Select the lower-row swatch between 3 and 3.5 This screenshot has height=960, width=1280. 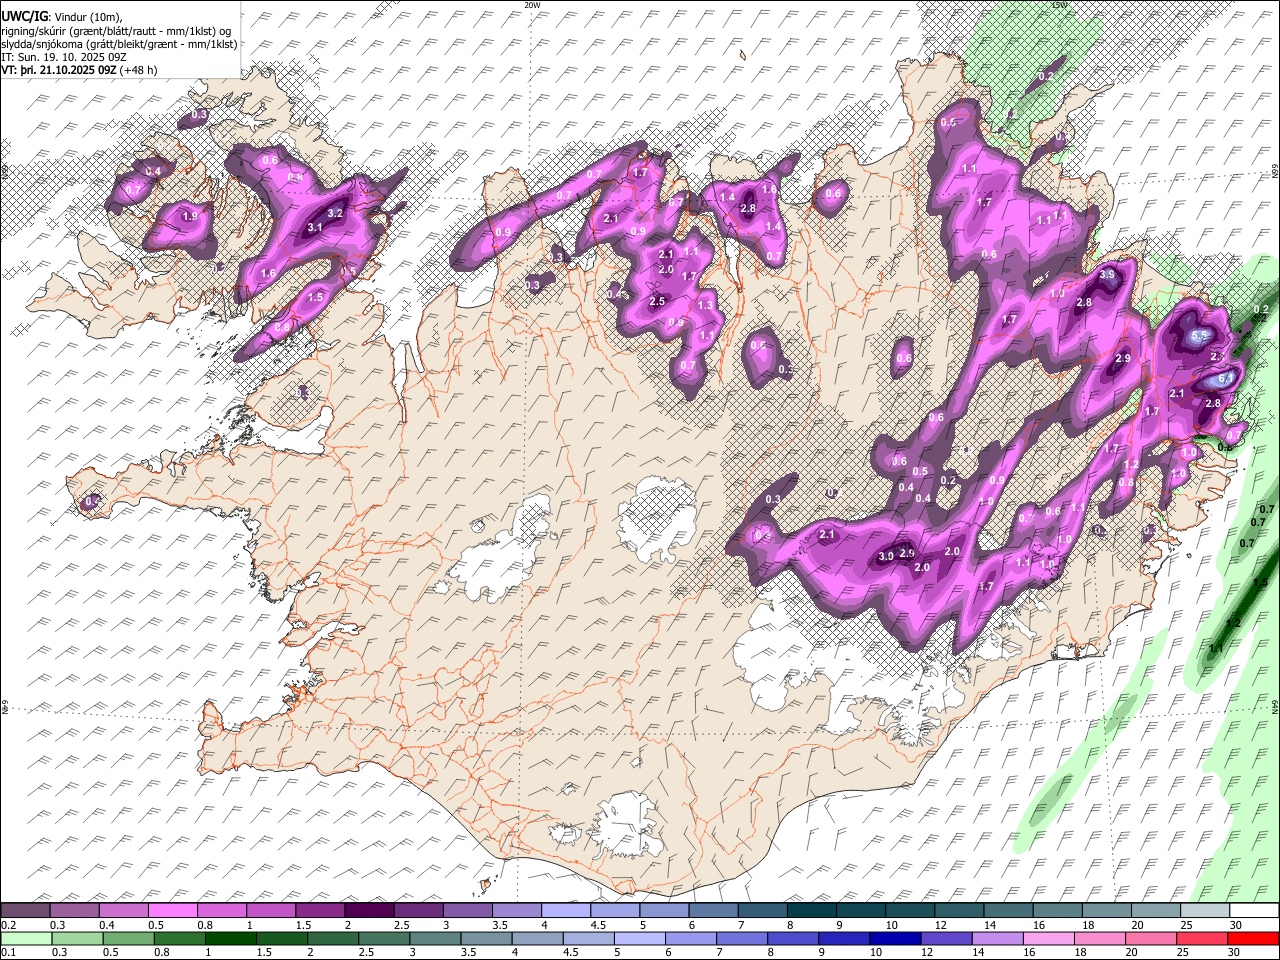[x=435, y=938]
